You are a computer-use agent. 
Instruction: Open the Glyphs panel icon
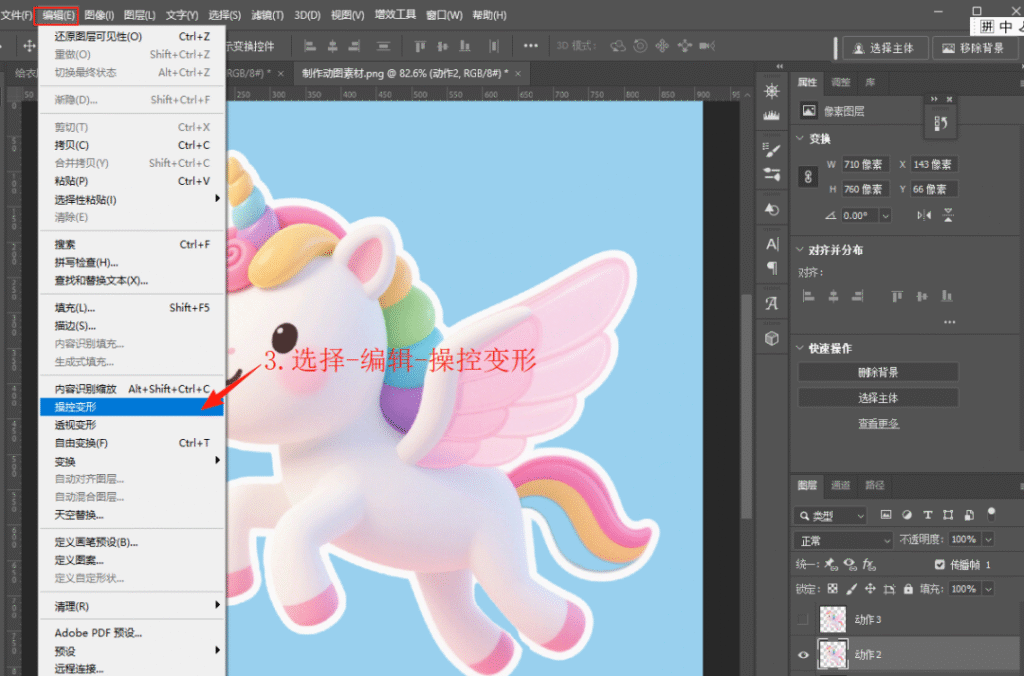tap(772, 303)
